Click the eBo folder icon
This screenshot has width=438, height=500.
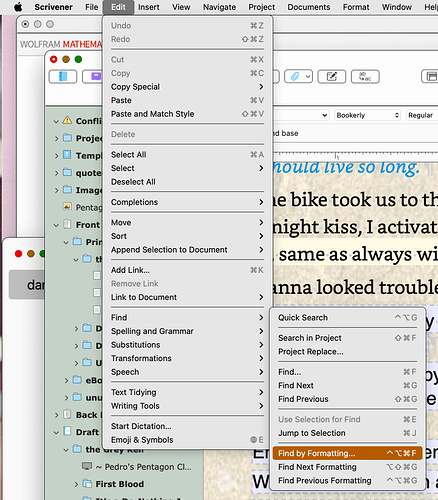click(77, 380)
